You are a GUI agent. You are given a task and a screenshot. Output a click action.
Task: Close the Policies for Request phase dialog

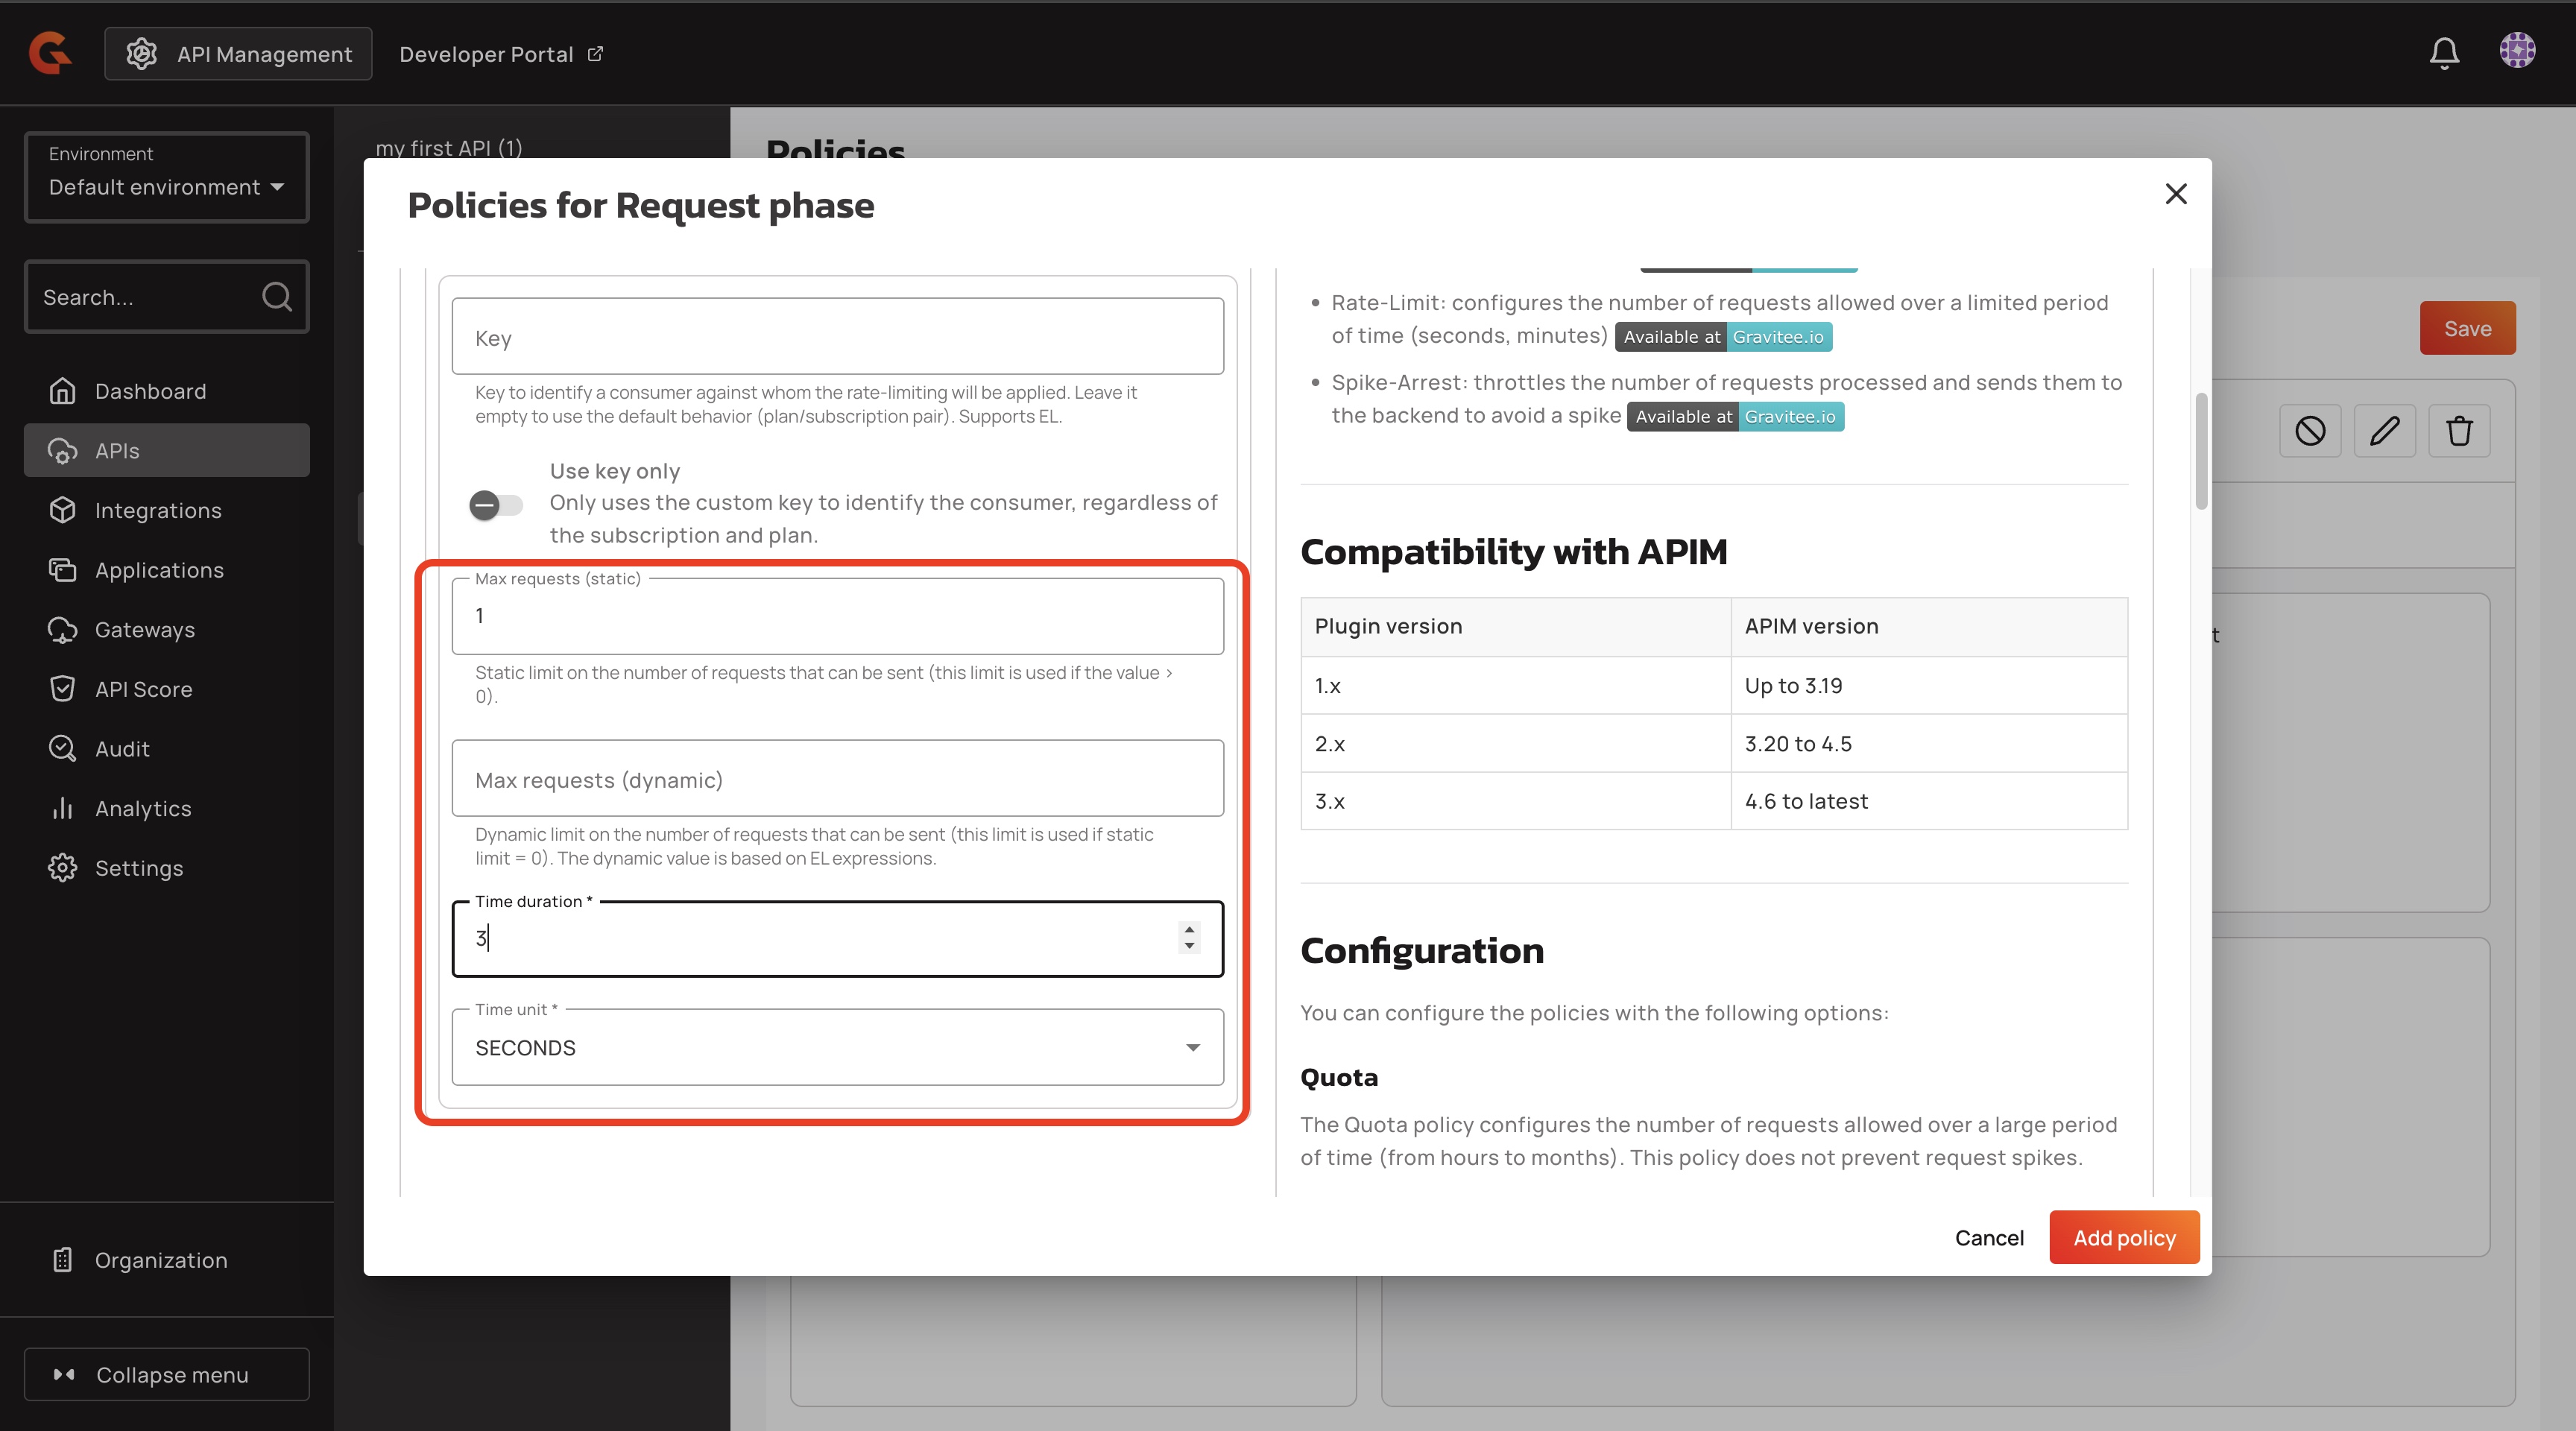pos(2176,194)
